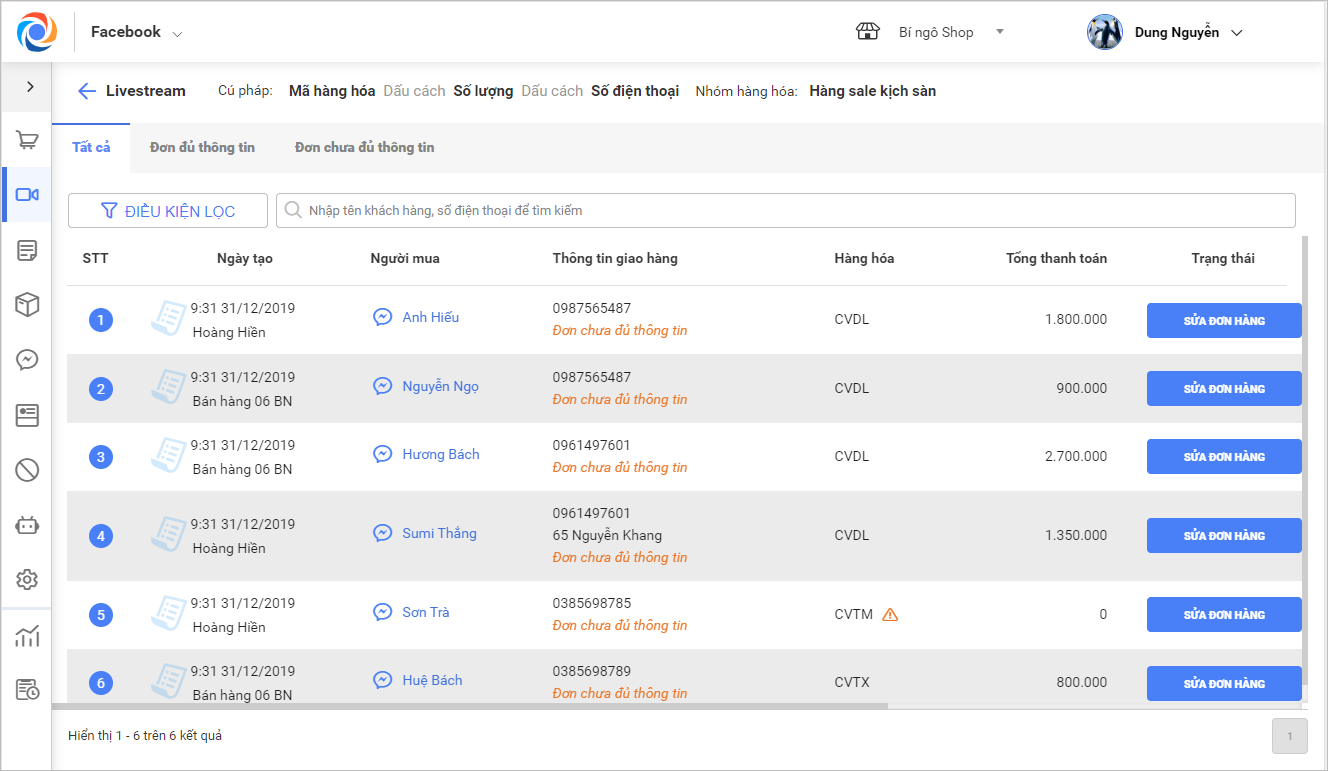Open the shopping cart sidebar icon
1328x771 pixels.
click(x=27, y=141)
